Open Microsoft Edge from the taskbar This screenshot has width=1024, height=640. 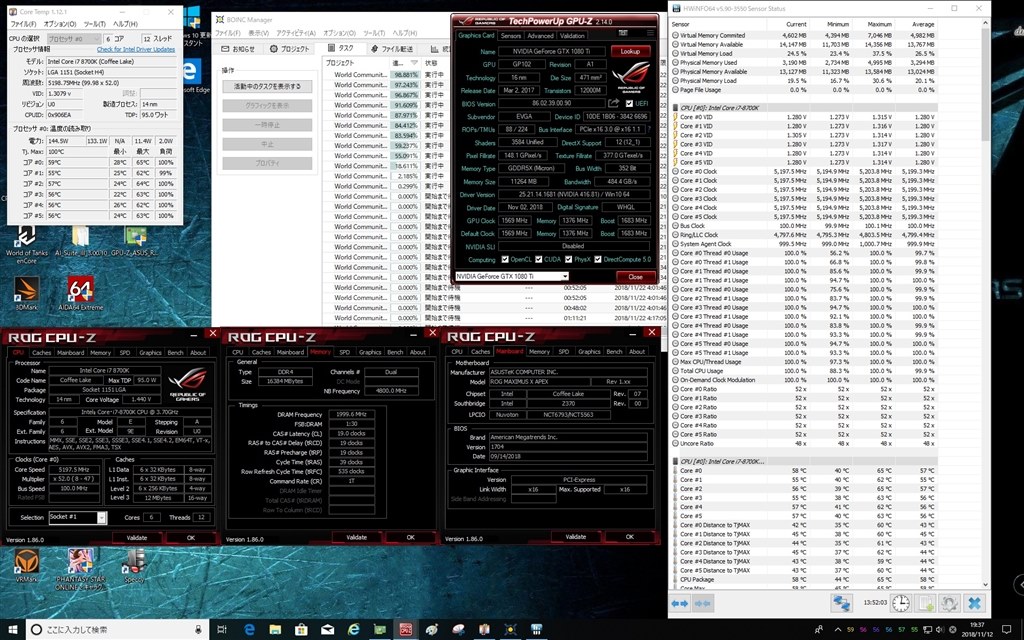[249, 629]
